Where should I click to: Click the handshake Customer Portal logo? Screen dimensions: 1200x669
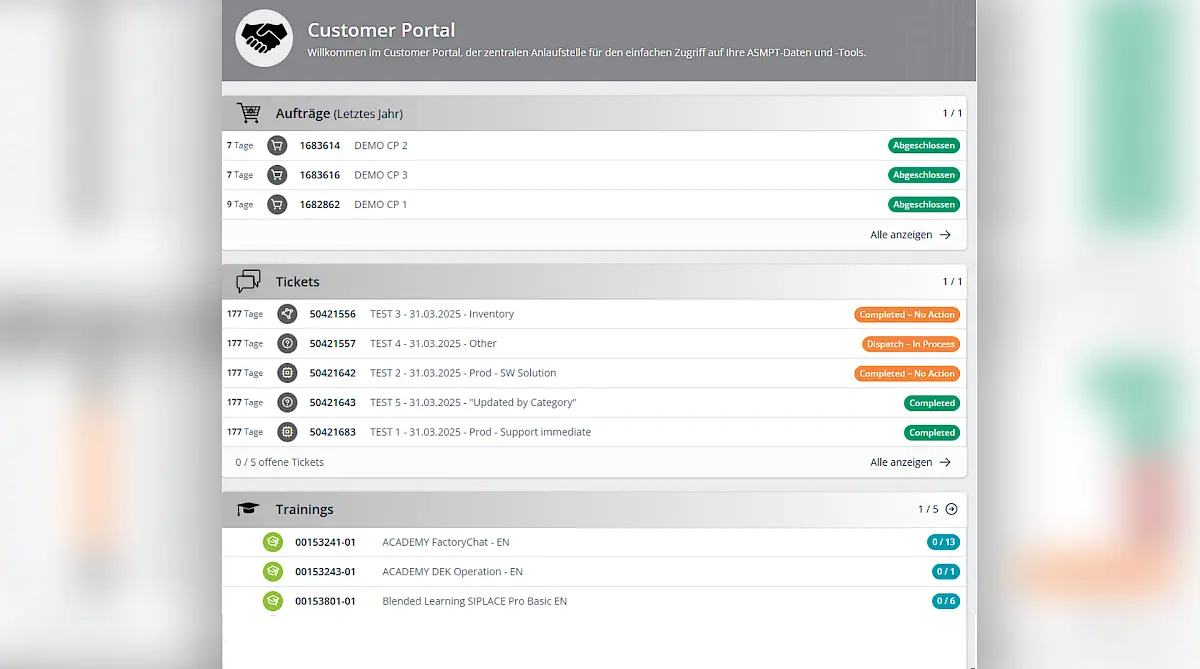point(264,39)
